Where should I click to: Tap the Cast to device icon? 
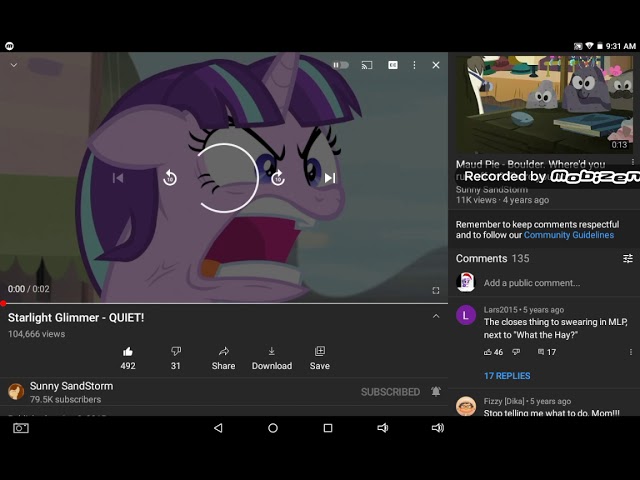pos(367,65)
